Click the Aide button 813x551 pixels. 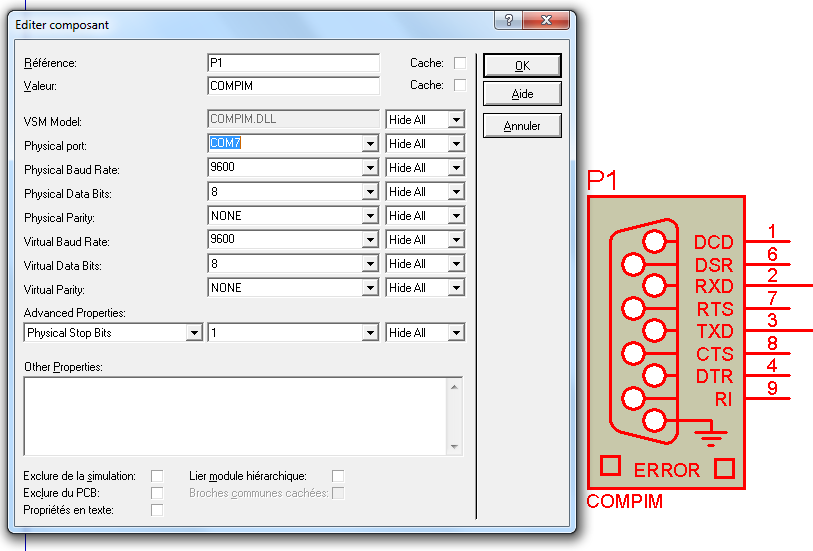point(522,94)
